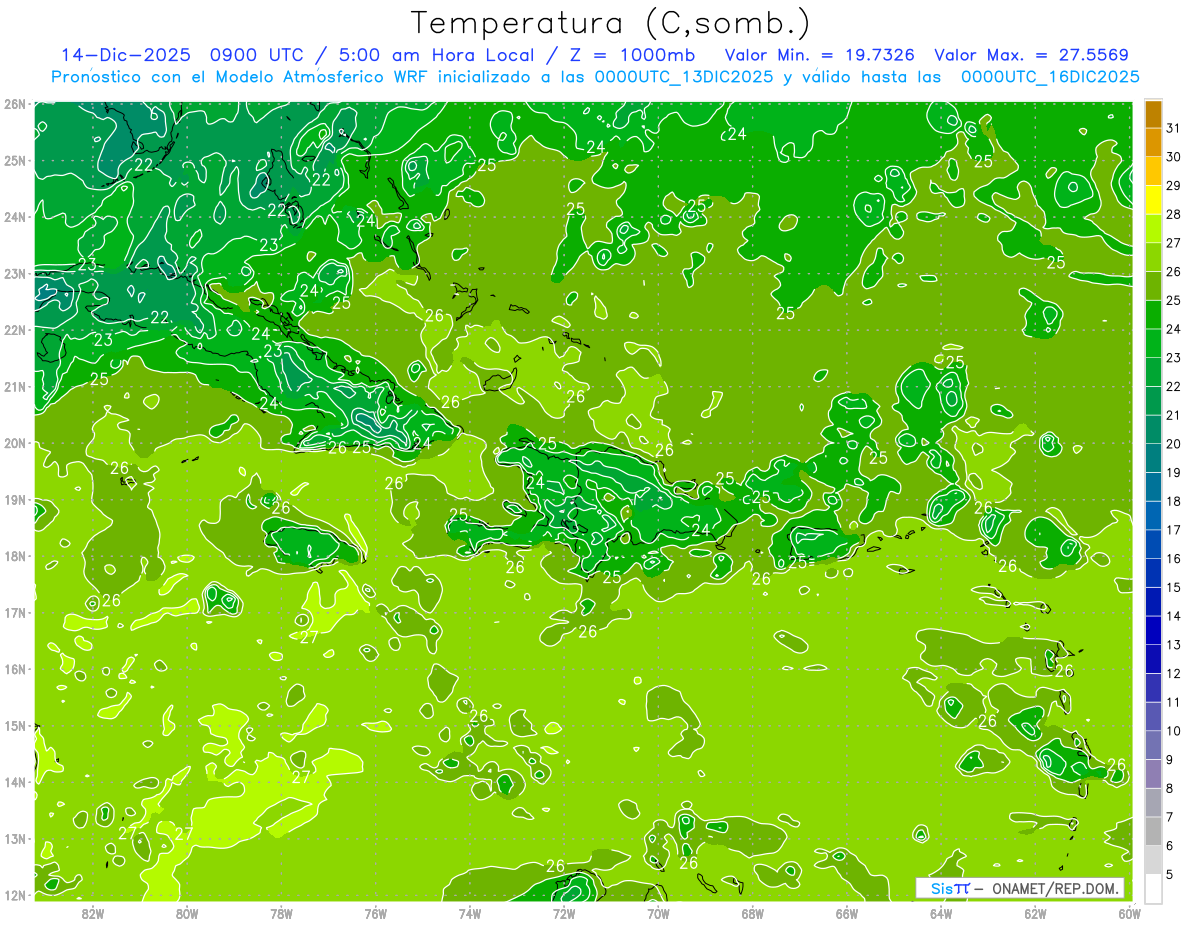Click the '18N' latitude axis label
The height and width of the screenshot is (927, 1200).
point(14,556)
